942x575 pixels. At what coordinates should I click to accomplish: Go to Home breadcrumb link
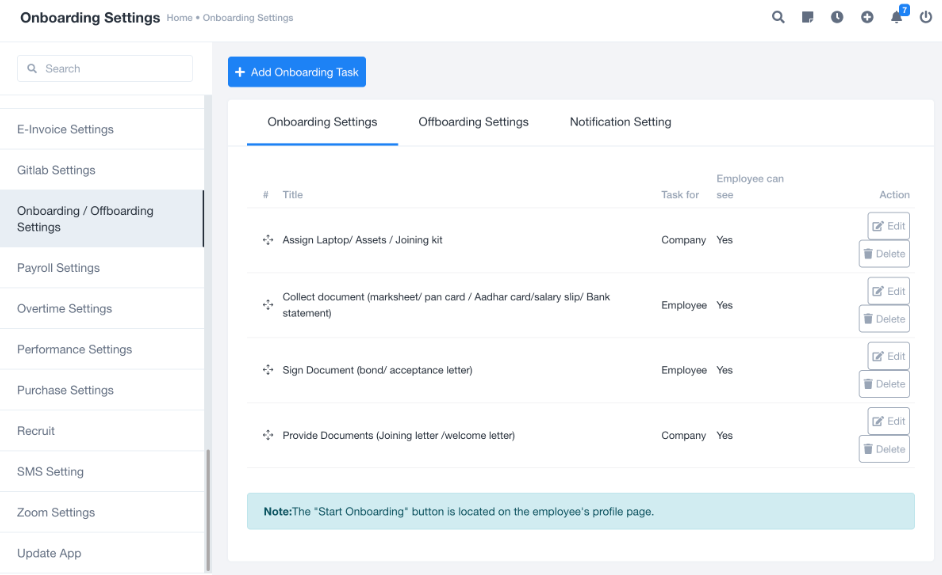[180, 18]
